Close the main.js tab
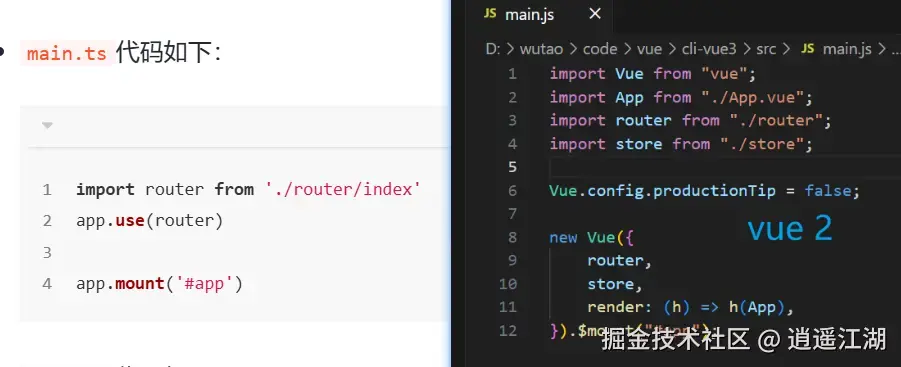The width and height of the screenshot is (901, 367). [595, 14]
